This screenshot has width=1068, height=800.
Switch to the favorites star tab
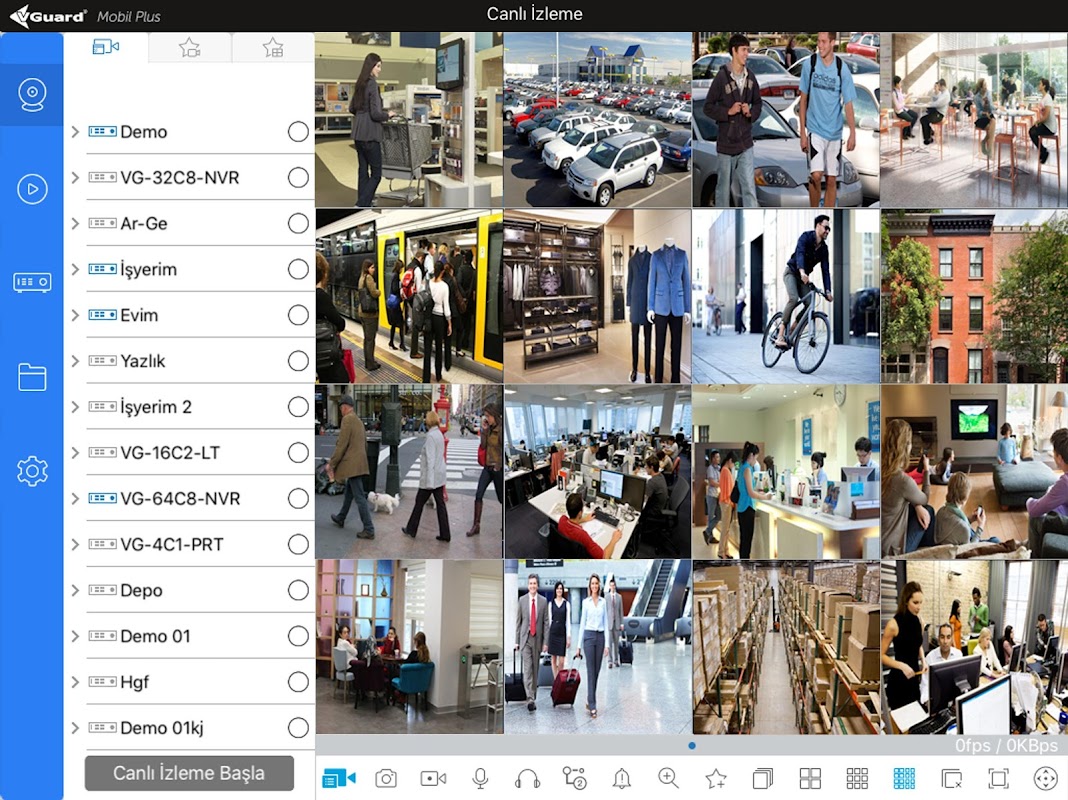190,48
